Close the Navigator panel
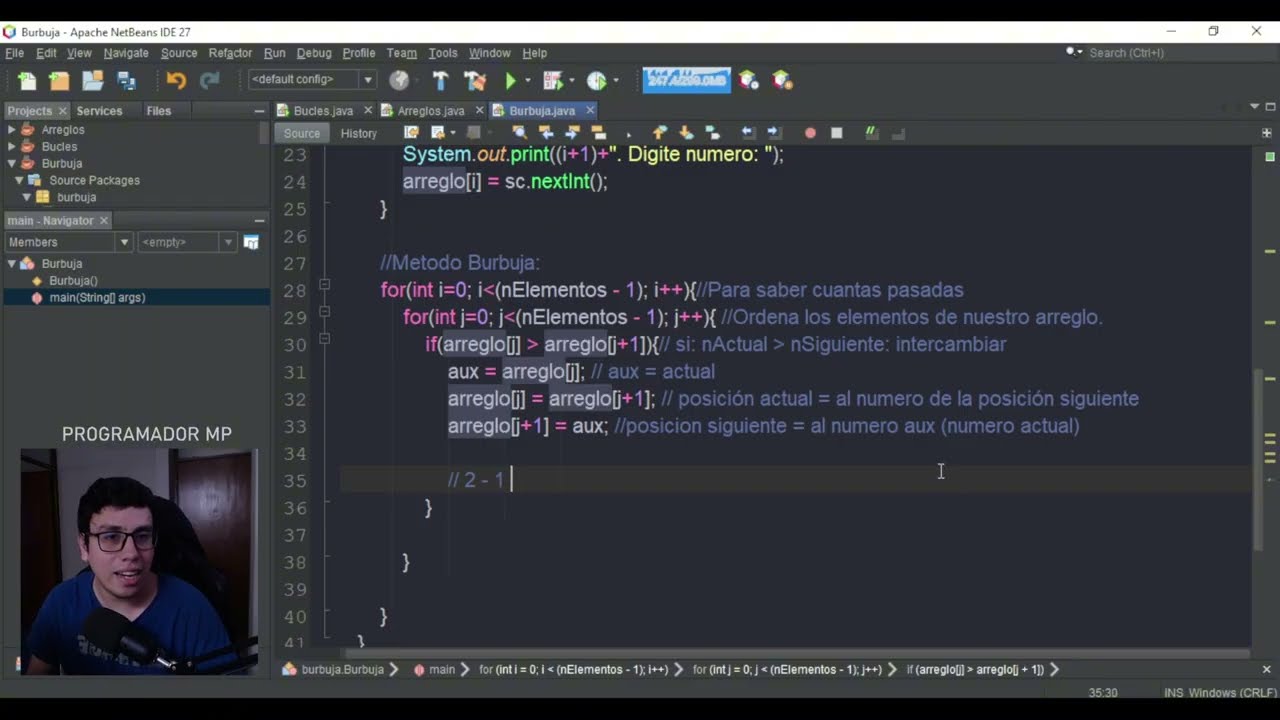The image size is (1280, 720). click(x=104, y=221)
